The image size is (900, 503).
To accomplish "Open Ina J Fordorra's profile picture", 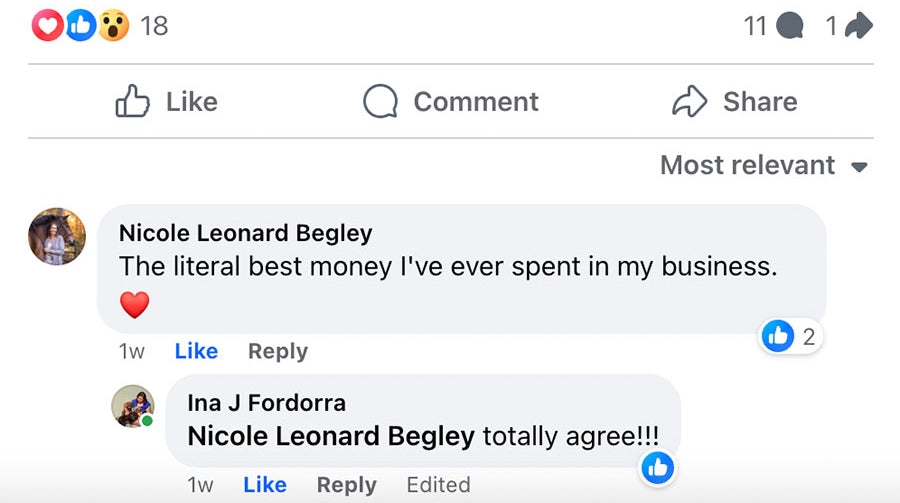I will [x=132, y=406].
